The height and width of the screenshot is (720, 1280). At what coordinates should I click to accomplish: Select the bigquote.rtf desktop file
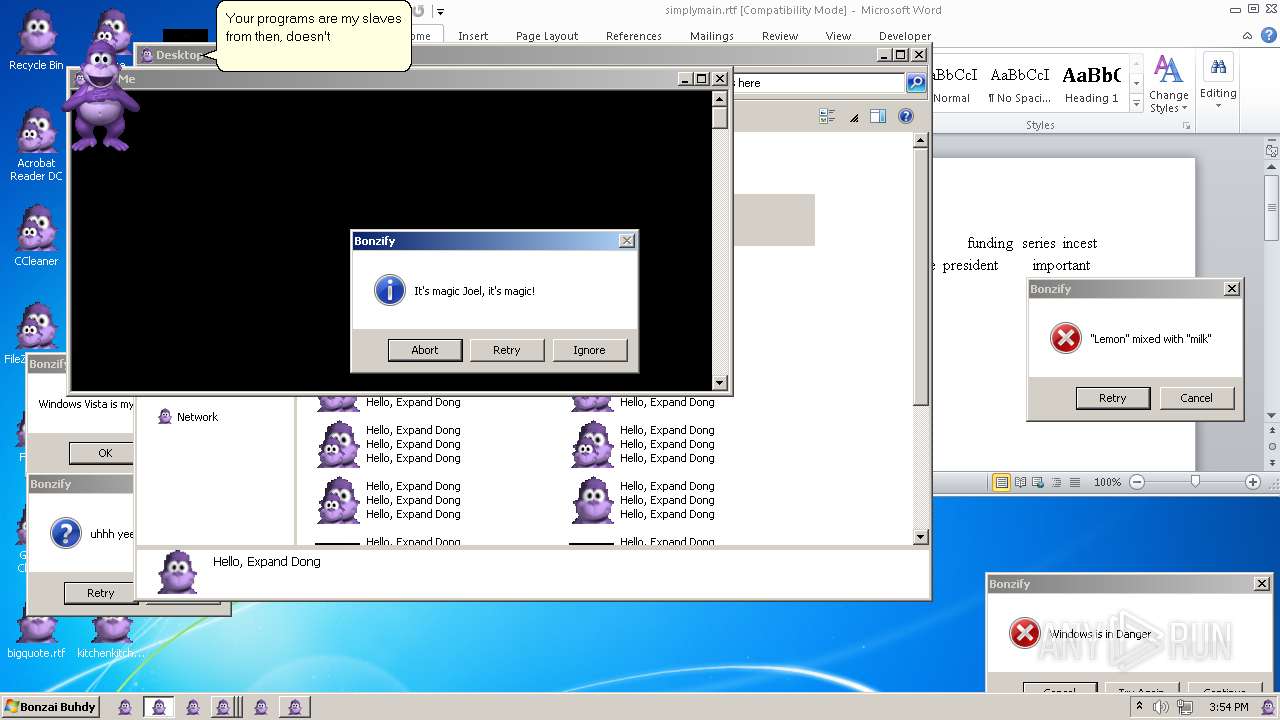(x=36, y=633)
